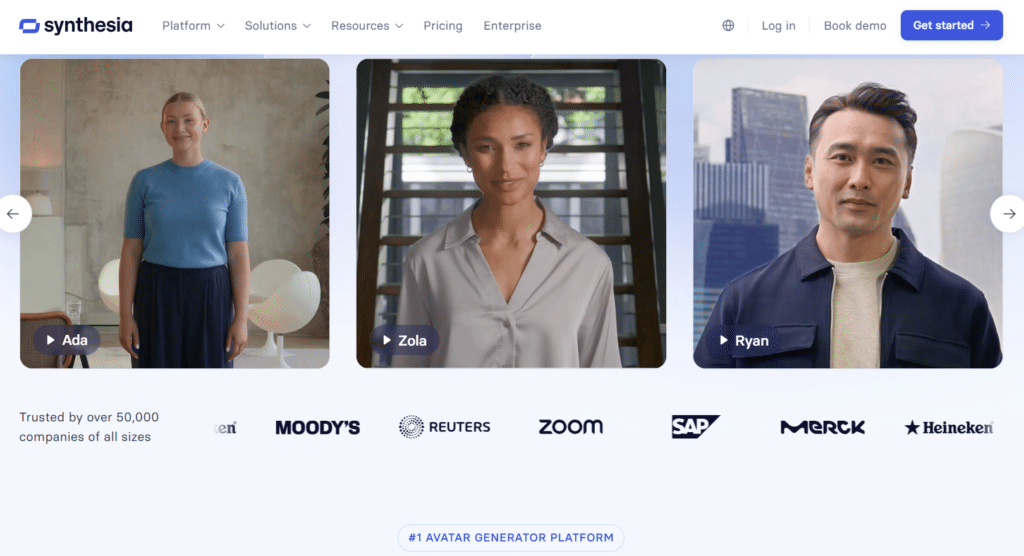Viewport: 1024px width, 556px height.
Task: Play the Ryan avatar preview
Action: point(743,340)
